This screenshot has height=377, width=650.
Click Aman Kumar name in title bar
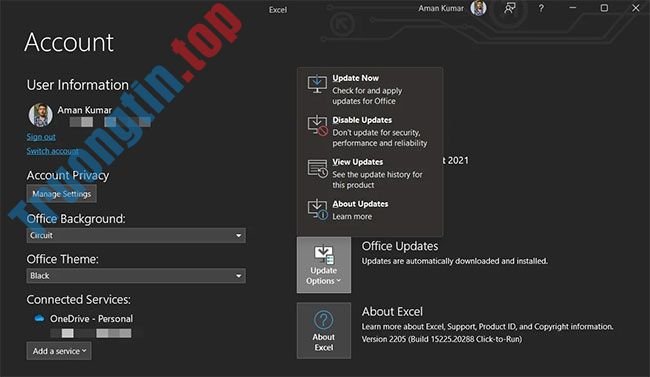[441, 8]
